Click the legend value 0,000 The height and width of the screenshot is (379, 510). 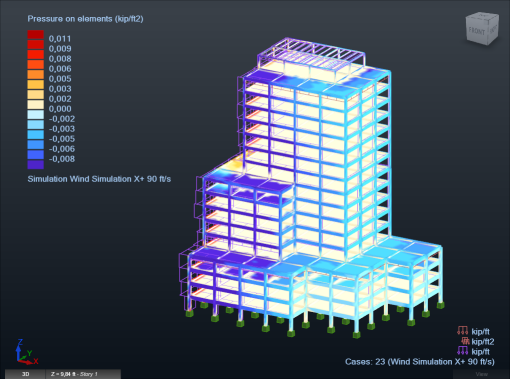(60, 109)
